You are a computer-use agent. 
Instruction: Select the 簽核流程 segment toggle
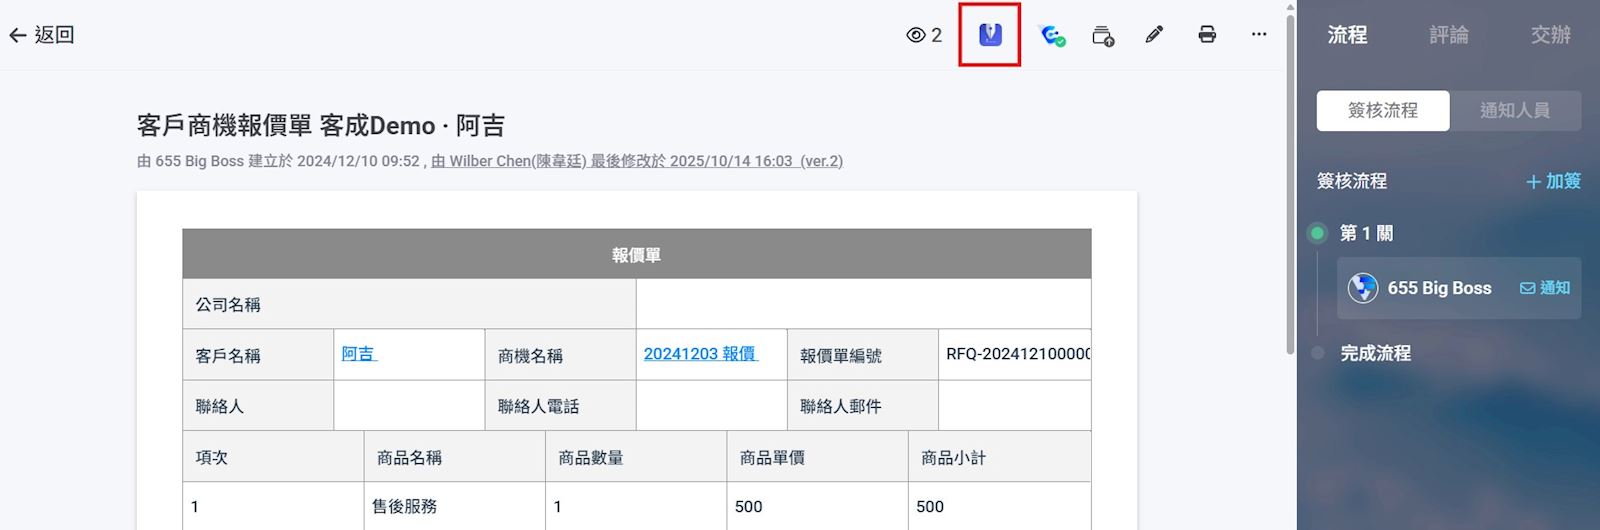(x=1382, y=111)
